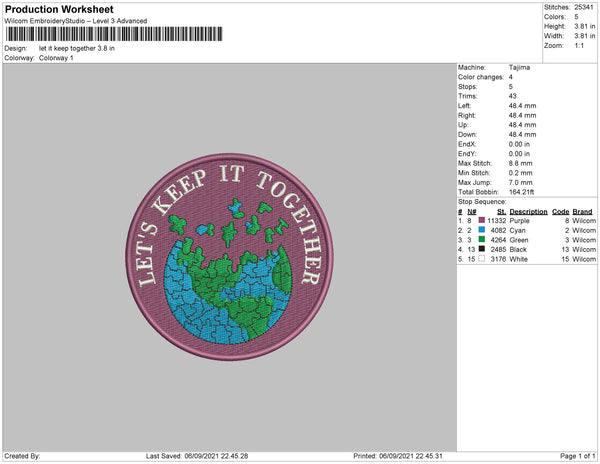600x464 pixels.
Task: Click the 'Colorway 1' value
Action: (x=56, y=58)
